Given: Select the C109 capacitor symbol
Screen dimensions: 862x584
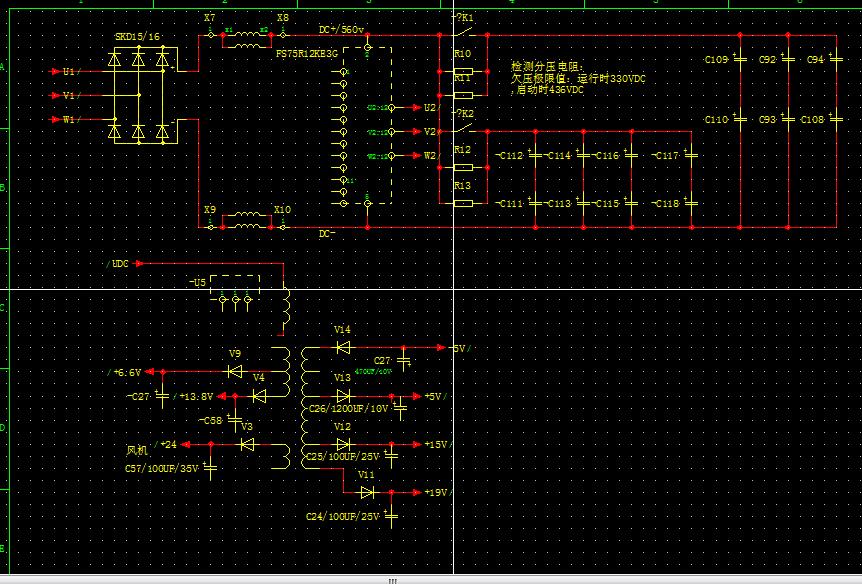Looking at the screenshot, I should pos(739,60).
